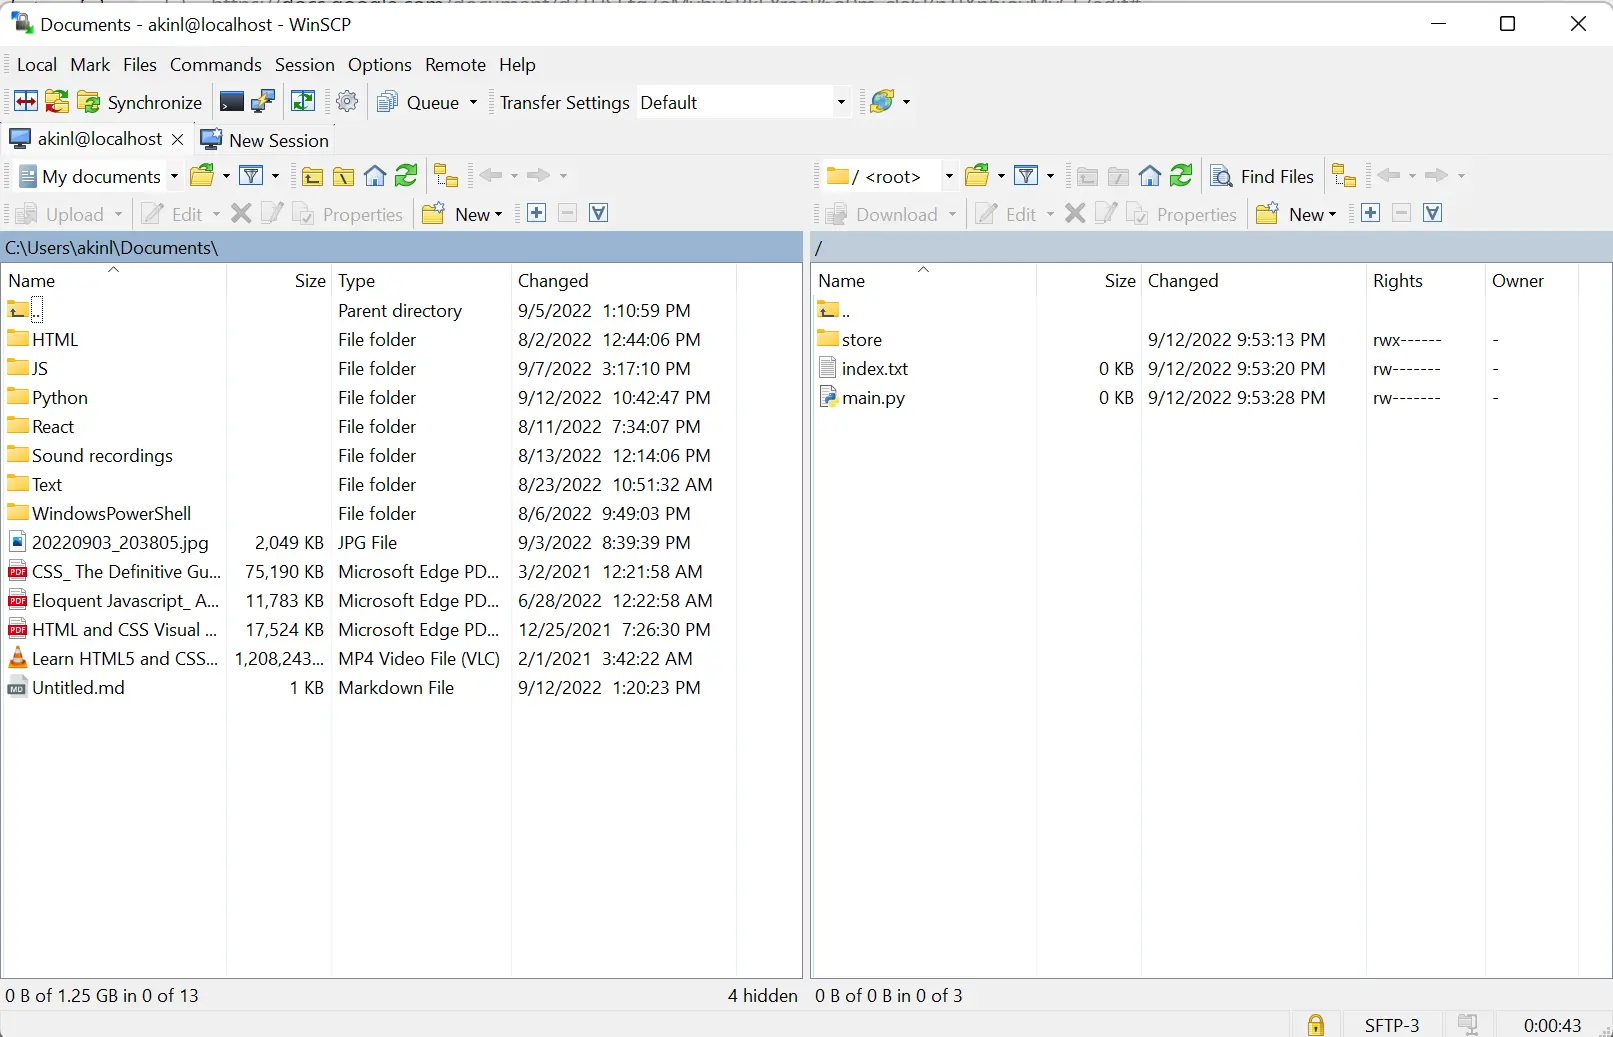
Task: Open the Local menu
Action: pos(37,65)
